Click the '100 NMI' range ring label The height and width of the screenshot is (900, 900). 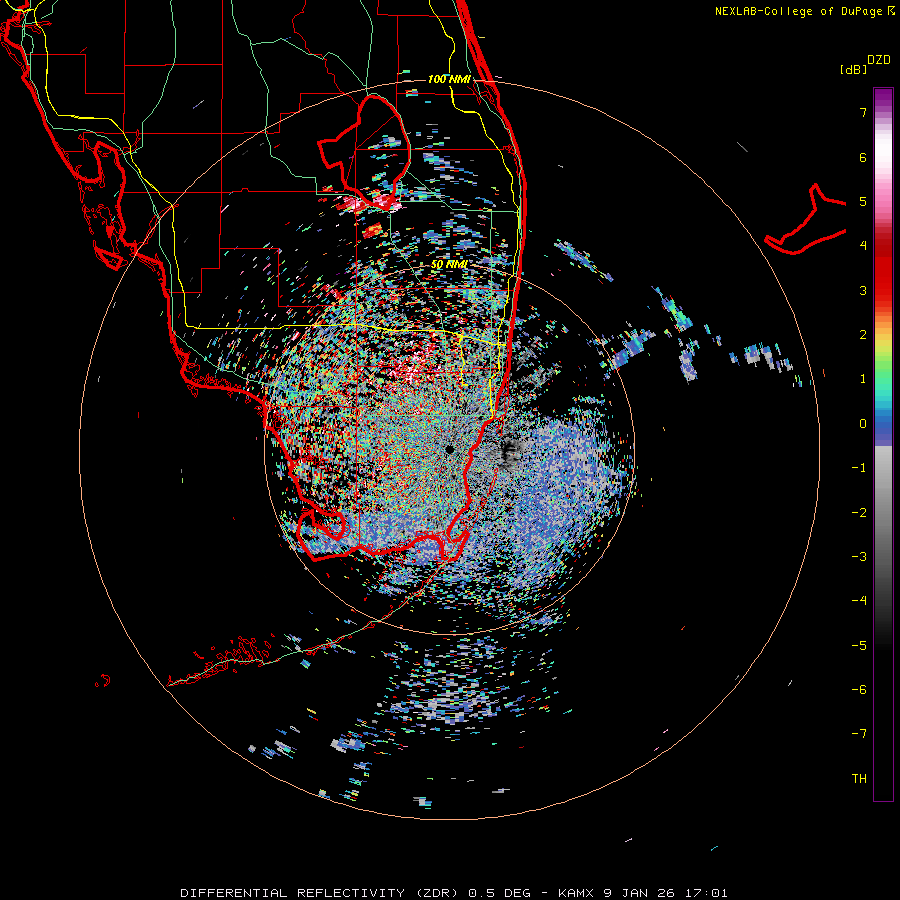(449, 79)
